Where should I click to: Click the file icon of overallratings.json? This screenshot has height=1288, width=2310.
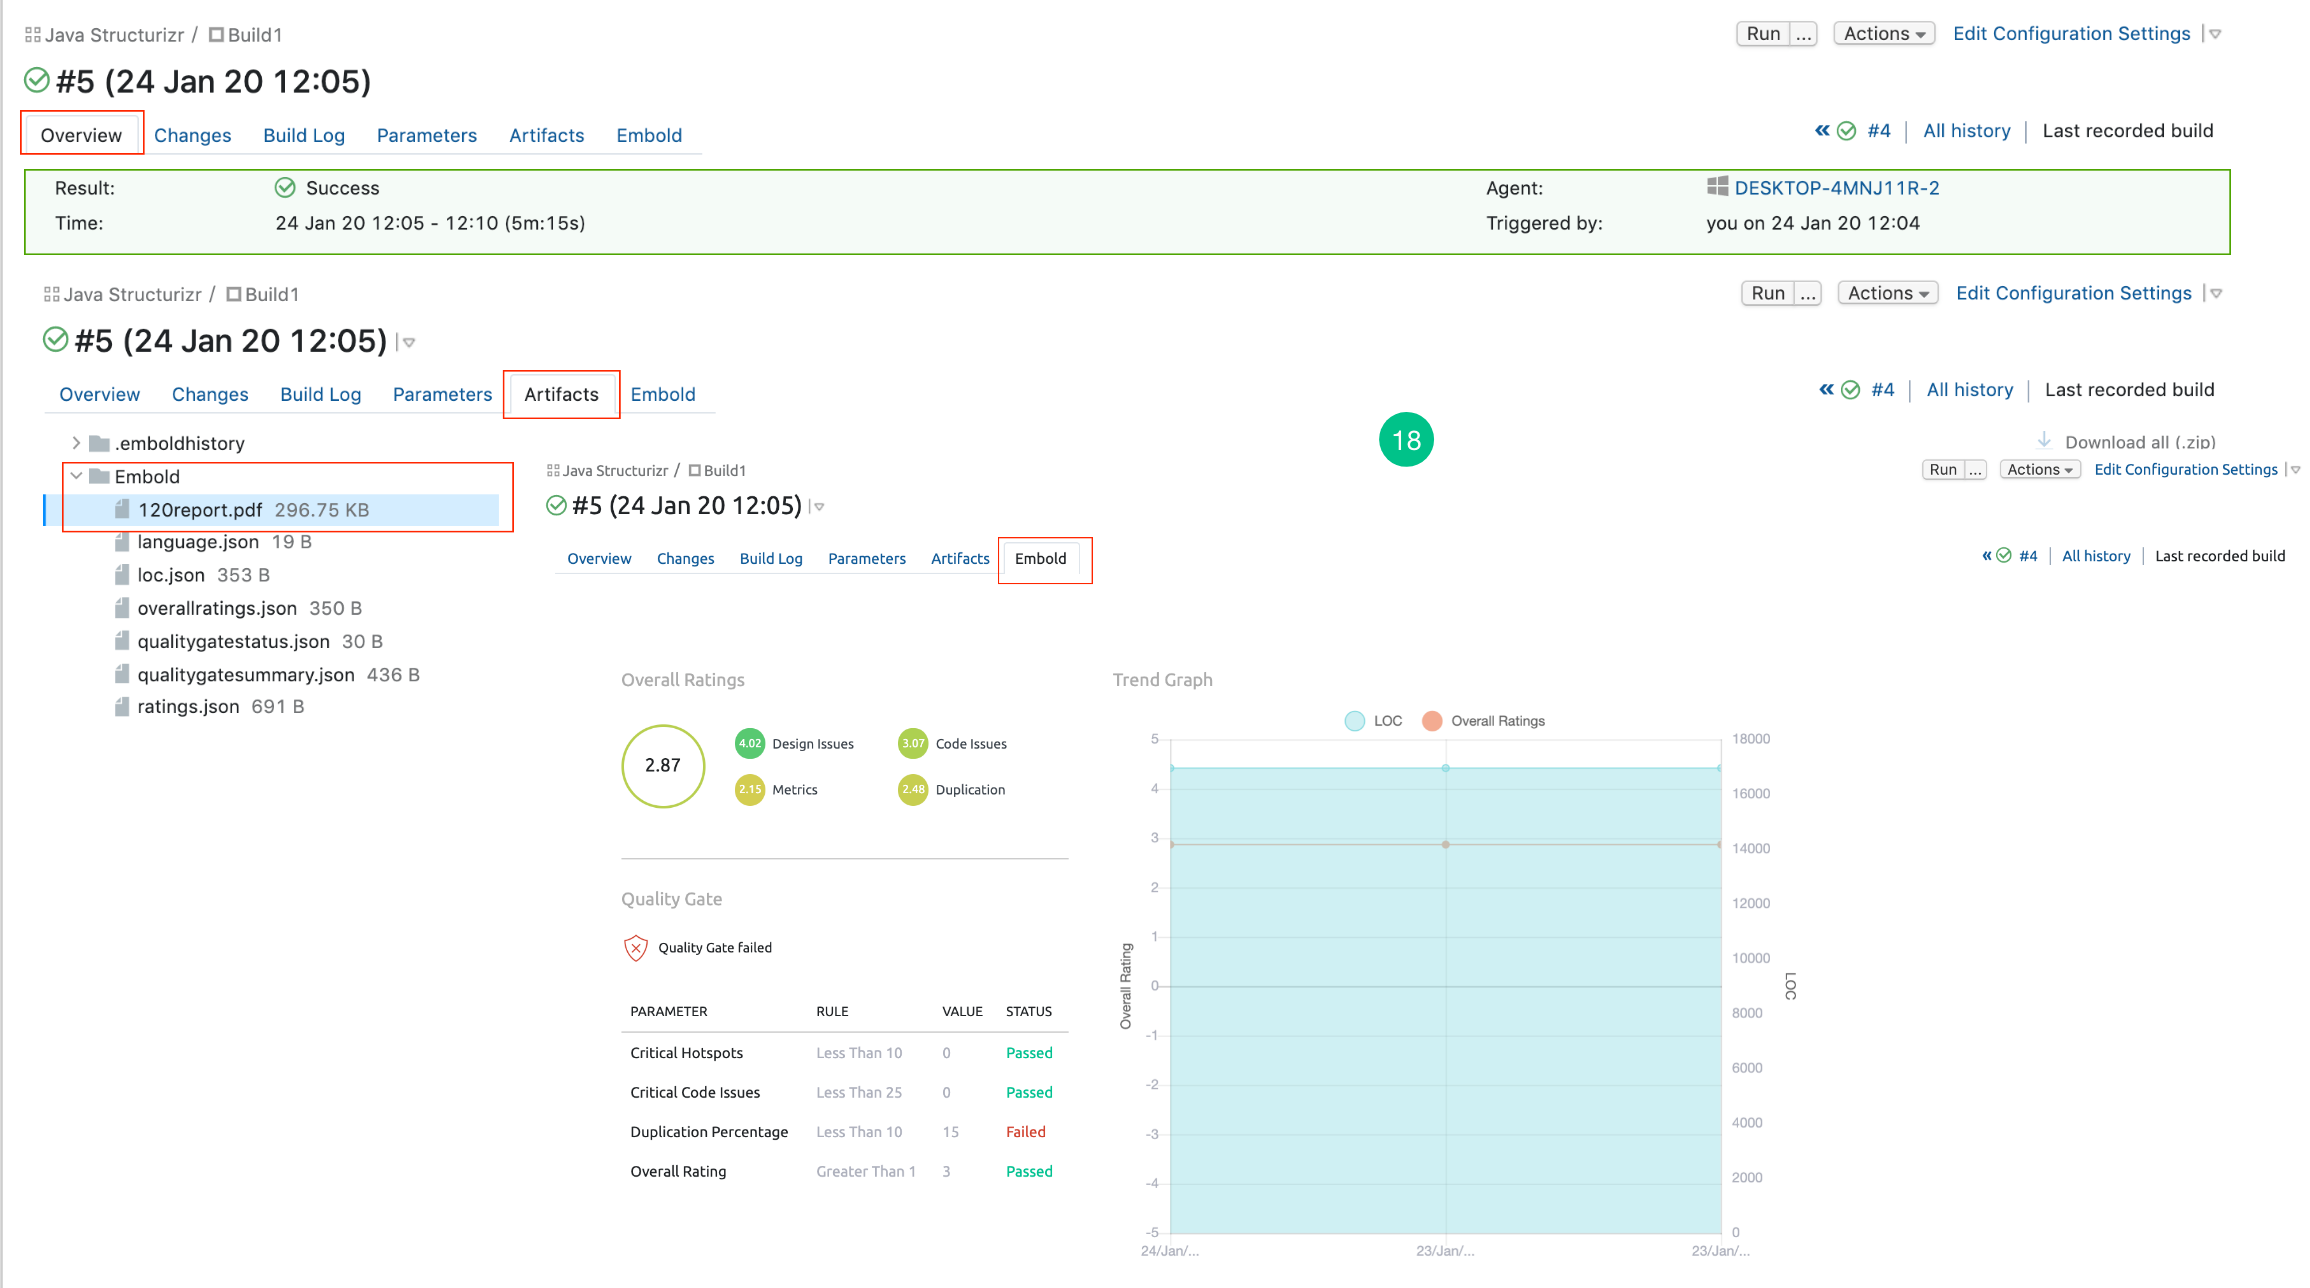click(122, 608)
